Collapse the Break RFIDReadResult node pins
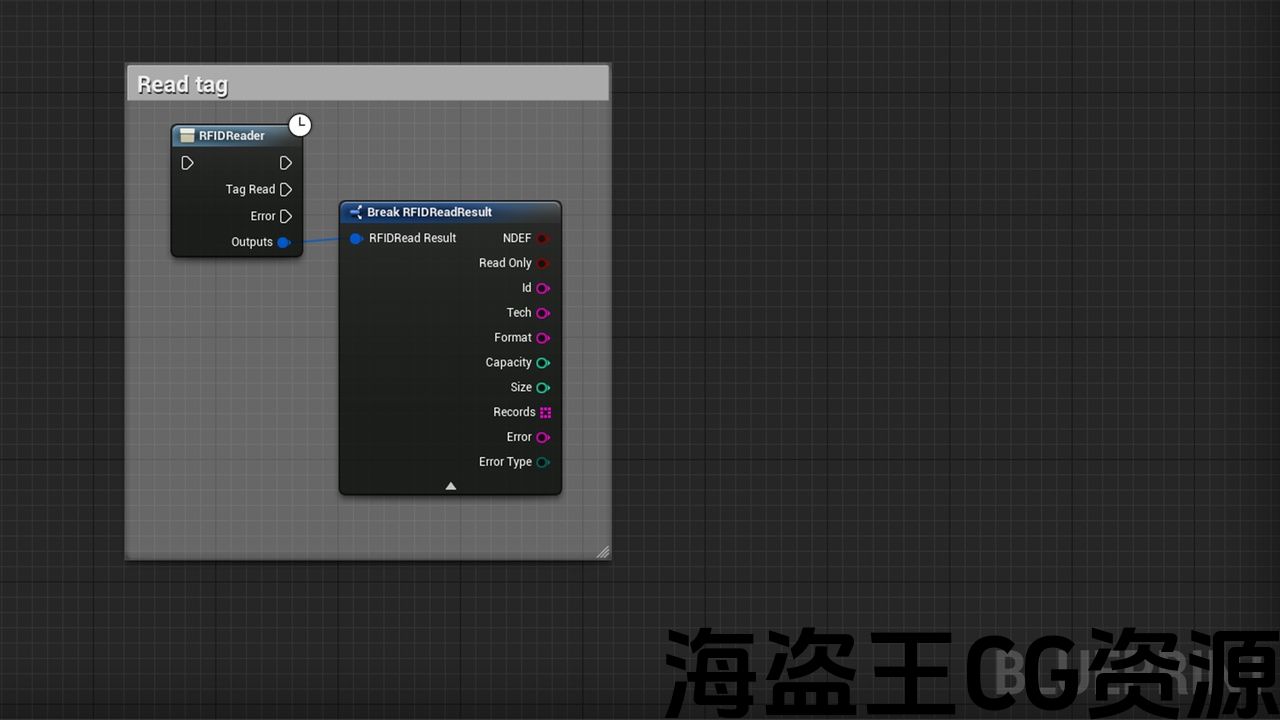 [450, 486]
